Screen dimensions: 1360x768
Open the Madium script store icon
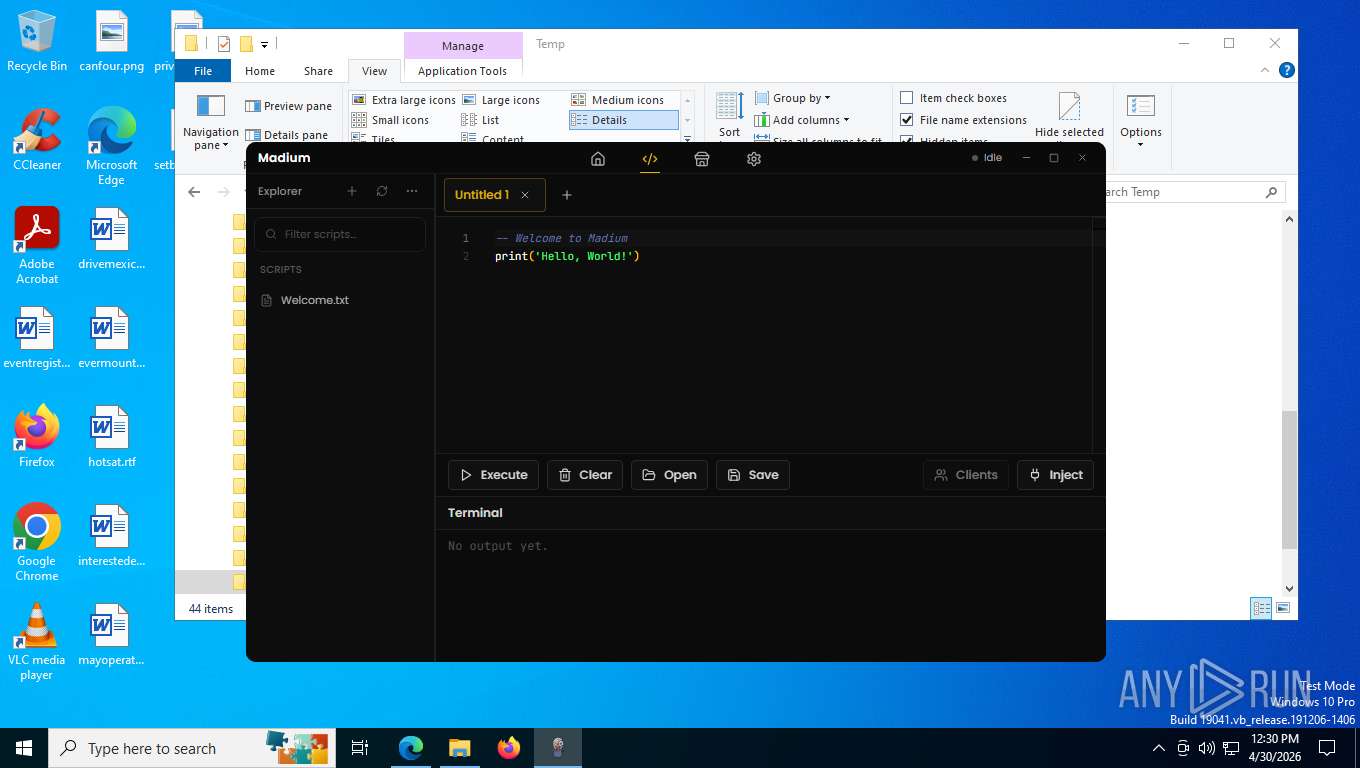(702, 158)
